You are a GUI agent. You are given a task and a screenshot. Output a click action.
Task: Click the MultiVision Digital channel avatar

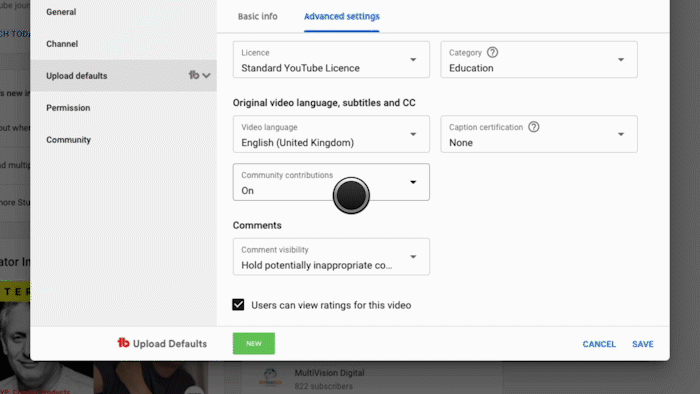(271, 377)
